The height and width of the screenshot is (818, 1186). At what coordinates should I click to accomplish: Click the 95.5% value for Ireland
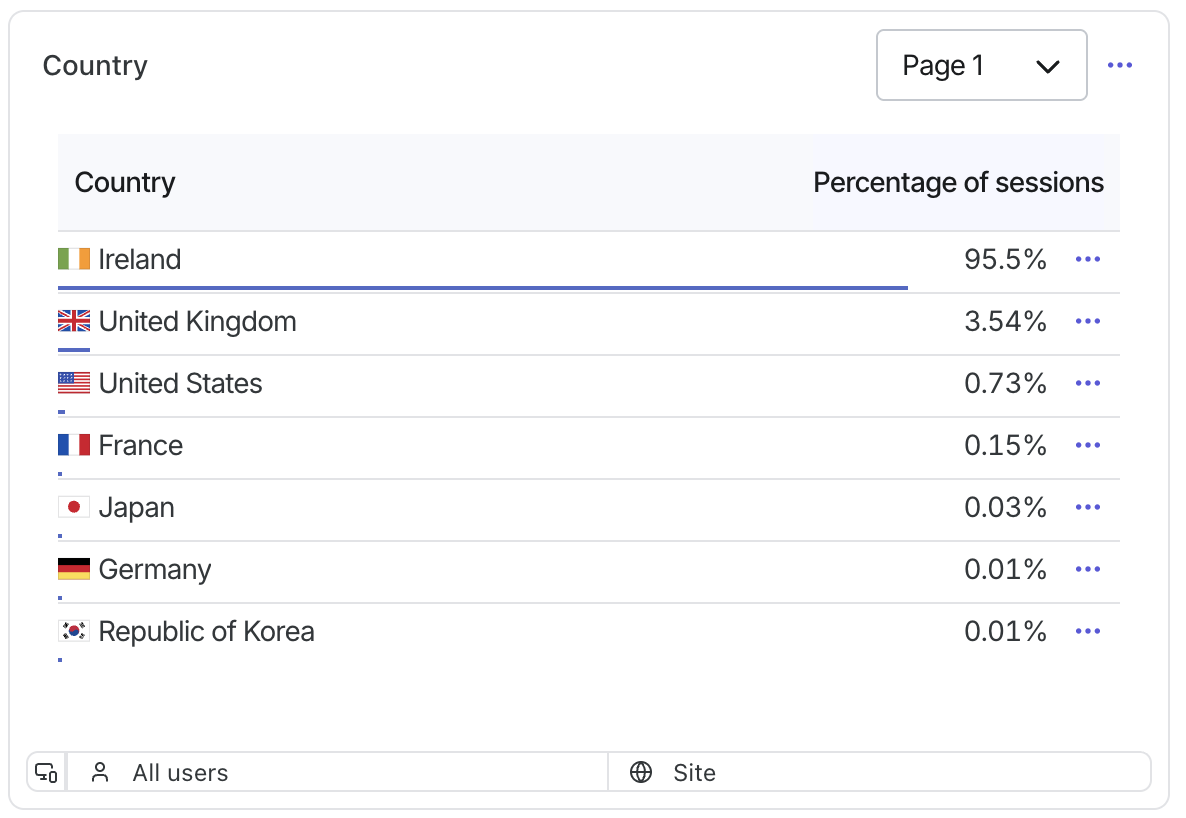(1005, 260)
